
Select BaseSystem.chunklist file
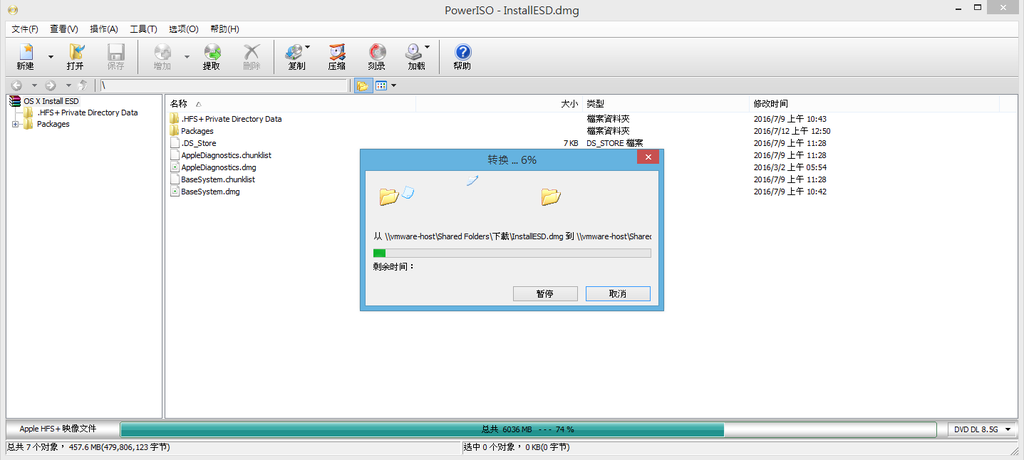[x=217, y=179]
